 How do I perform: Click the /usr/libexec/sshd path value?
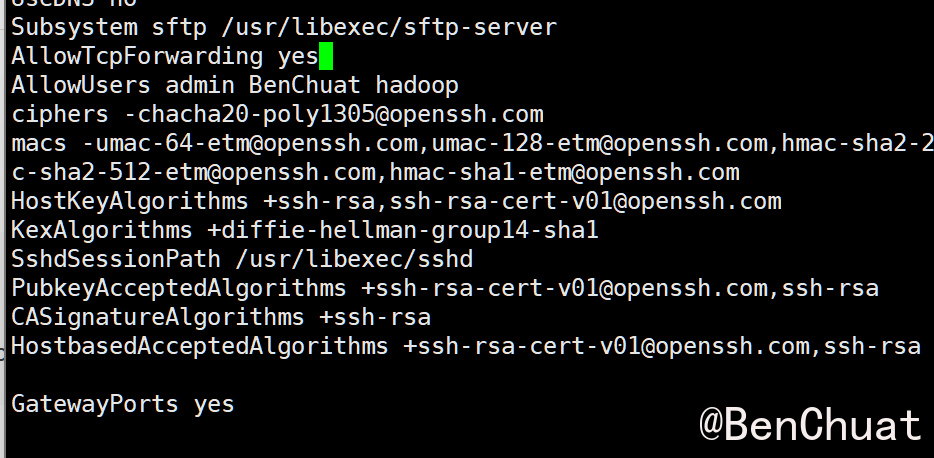coord(354,259)
